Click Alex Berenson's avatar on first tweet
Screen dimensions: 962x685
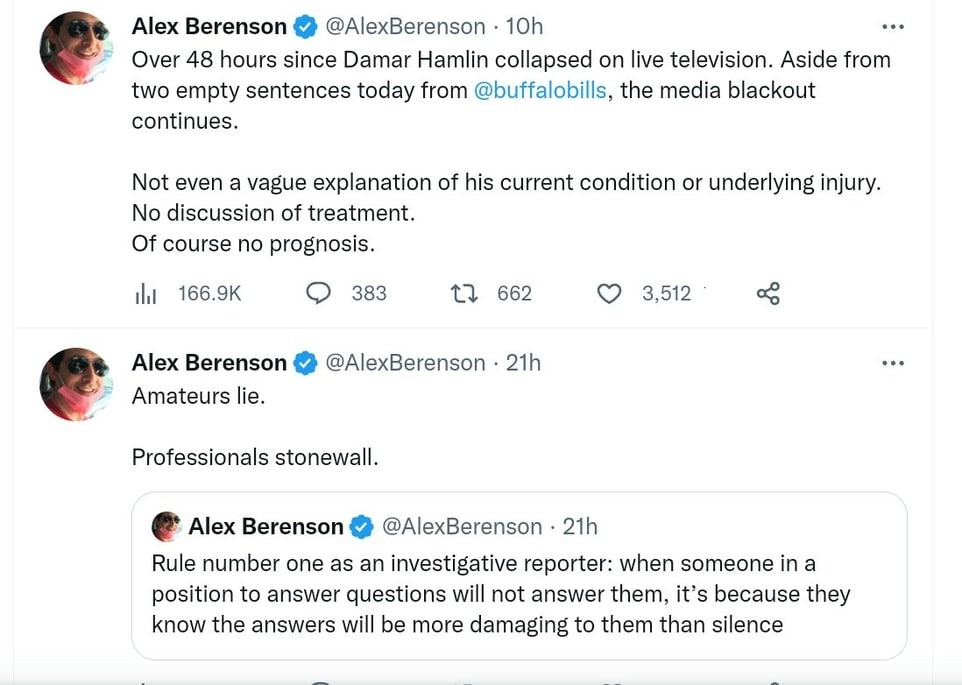point(74,48)
